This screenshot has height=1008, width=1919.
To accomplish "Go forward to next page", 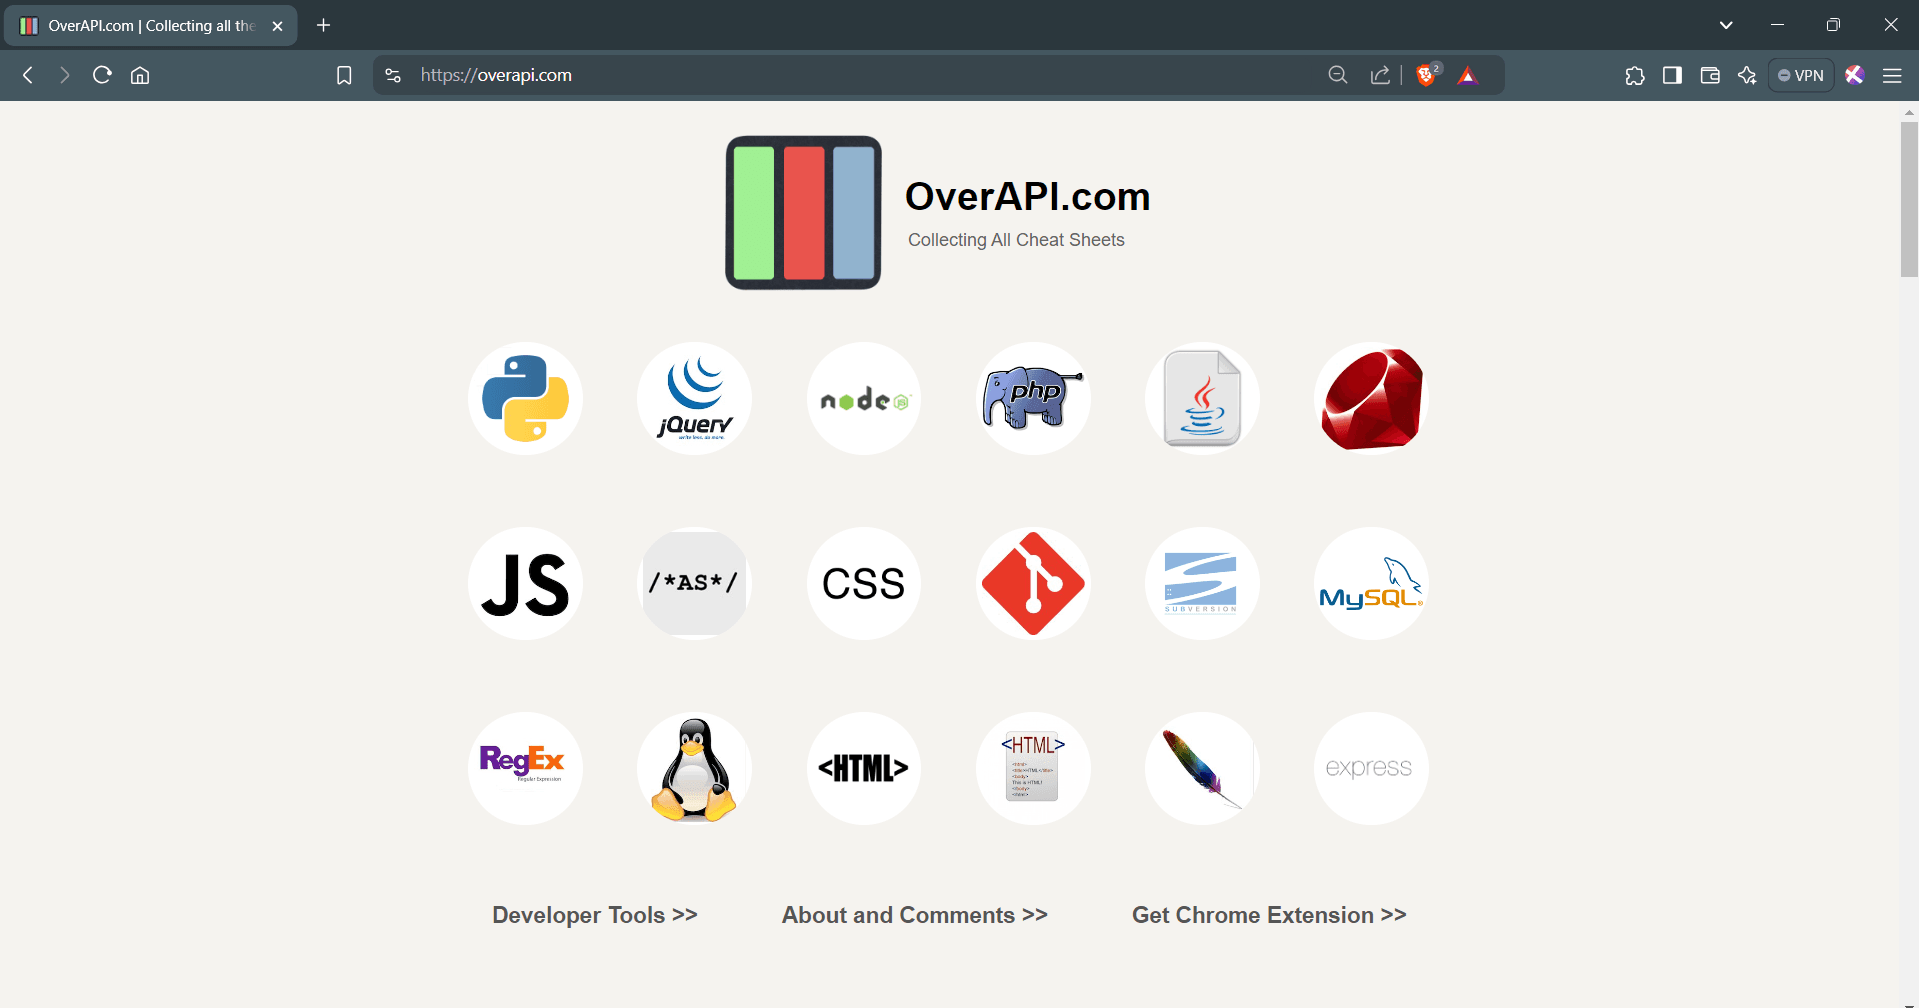I will point(65,75).
